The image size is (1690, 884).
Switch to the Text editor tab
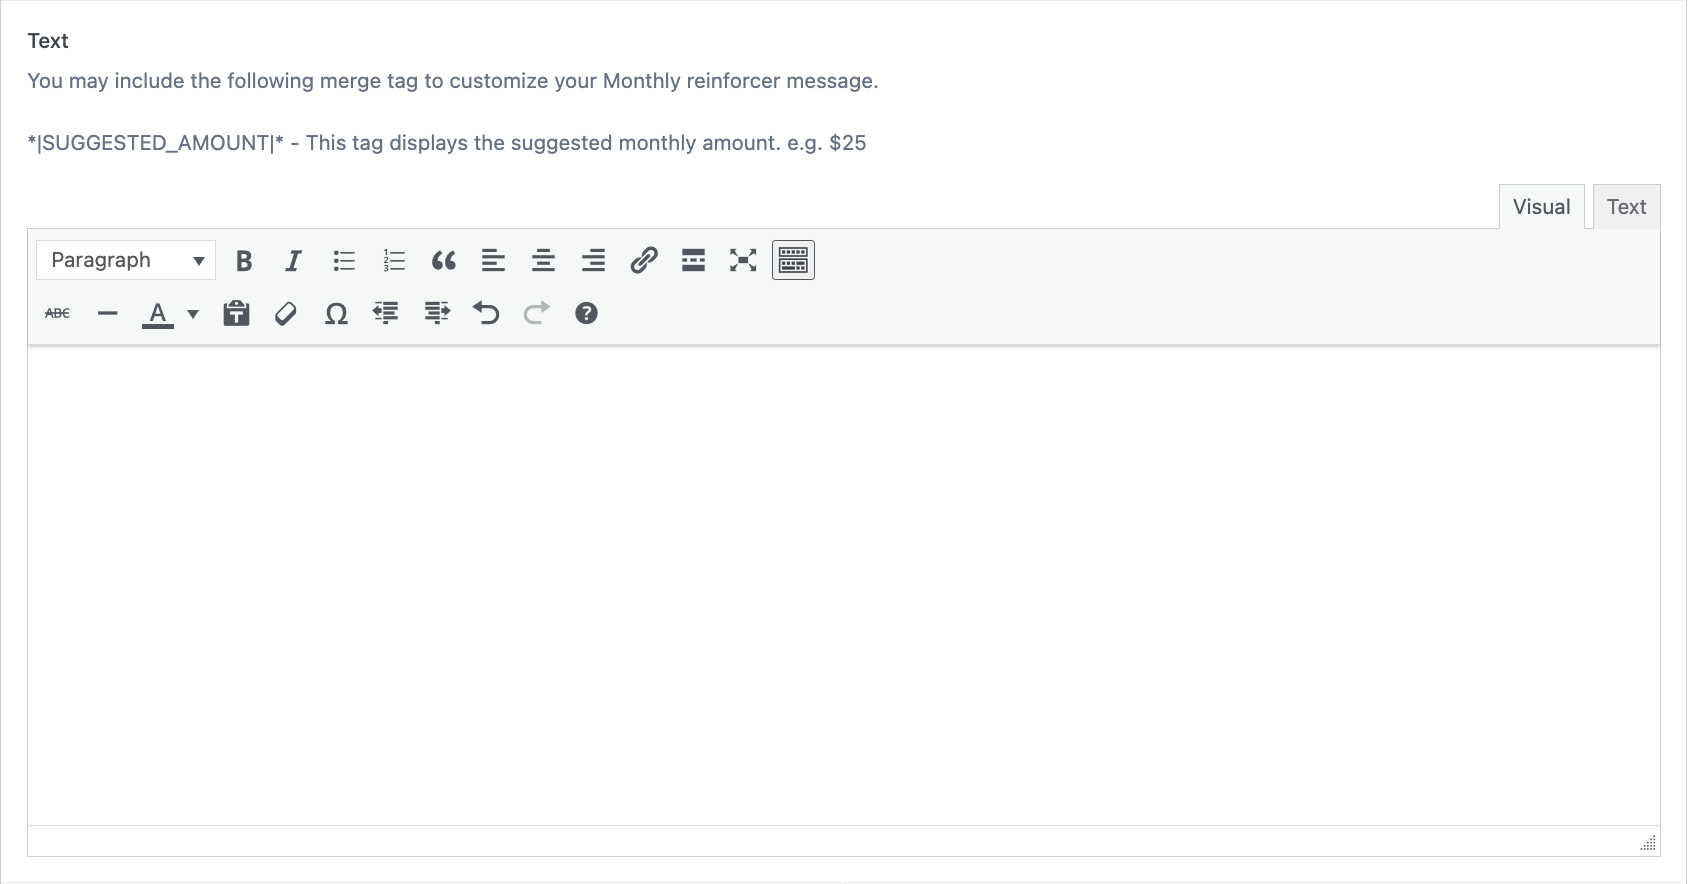click(x=1626, y=207)
